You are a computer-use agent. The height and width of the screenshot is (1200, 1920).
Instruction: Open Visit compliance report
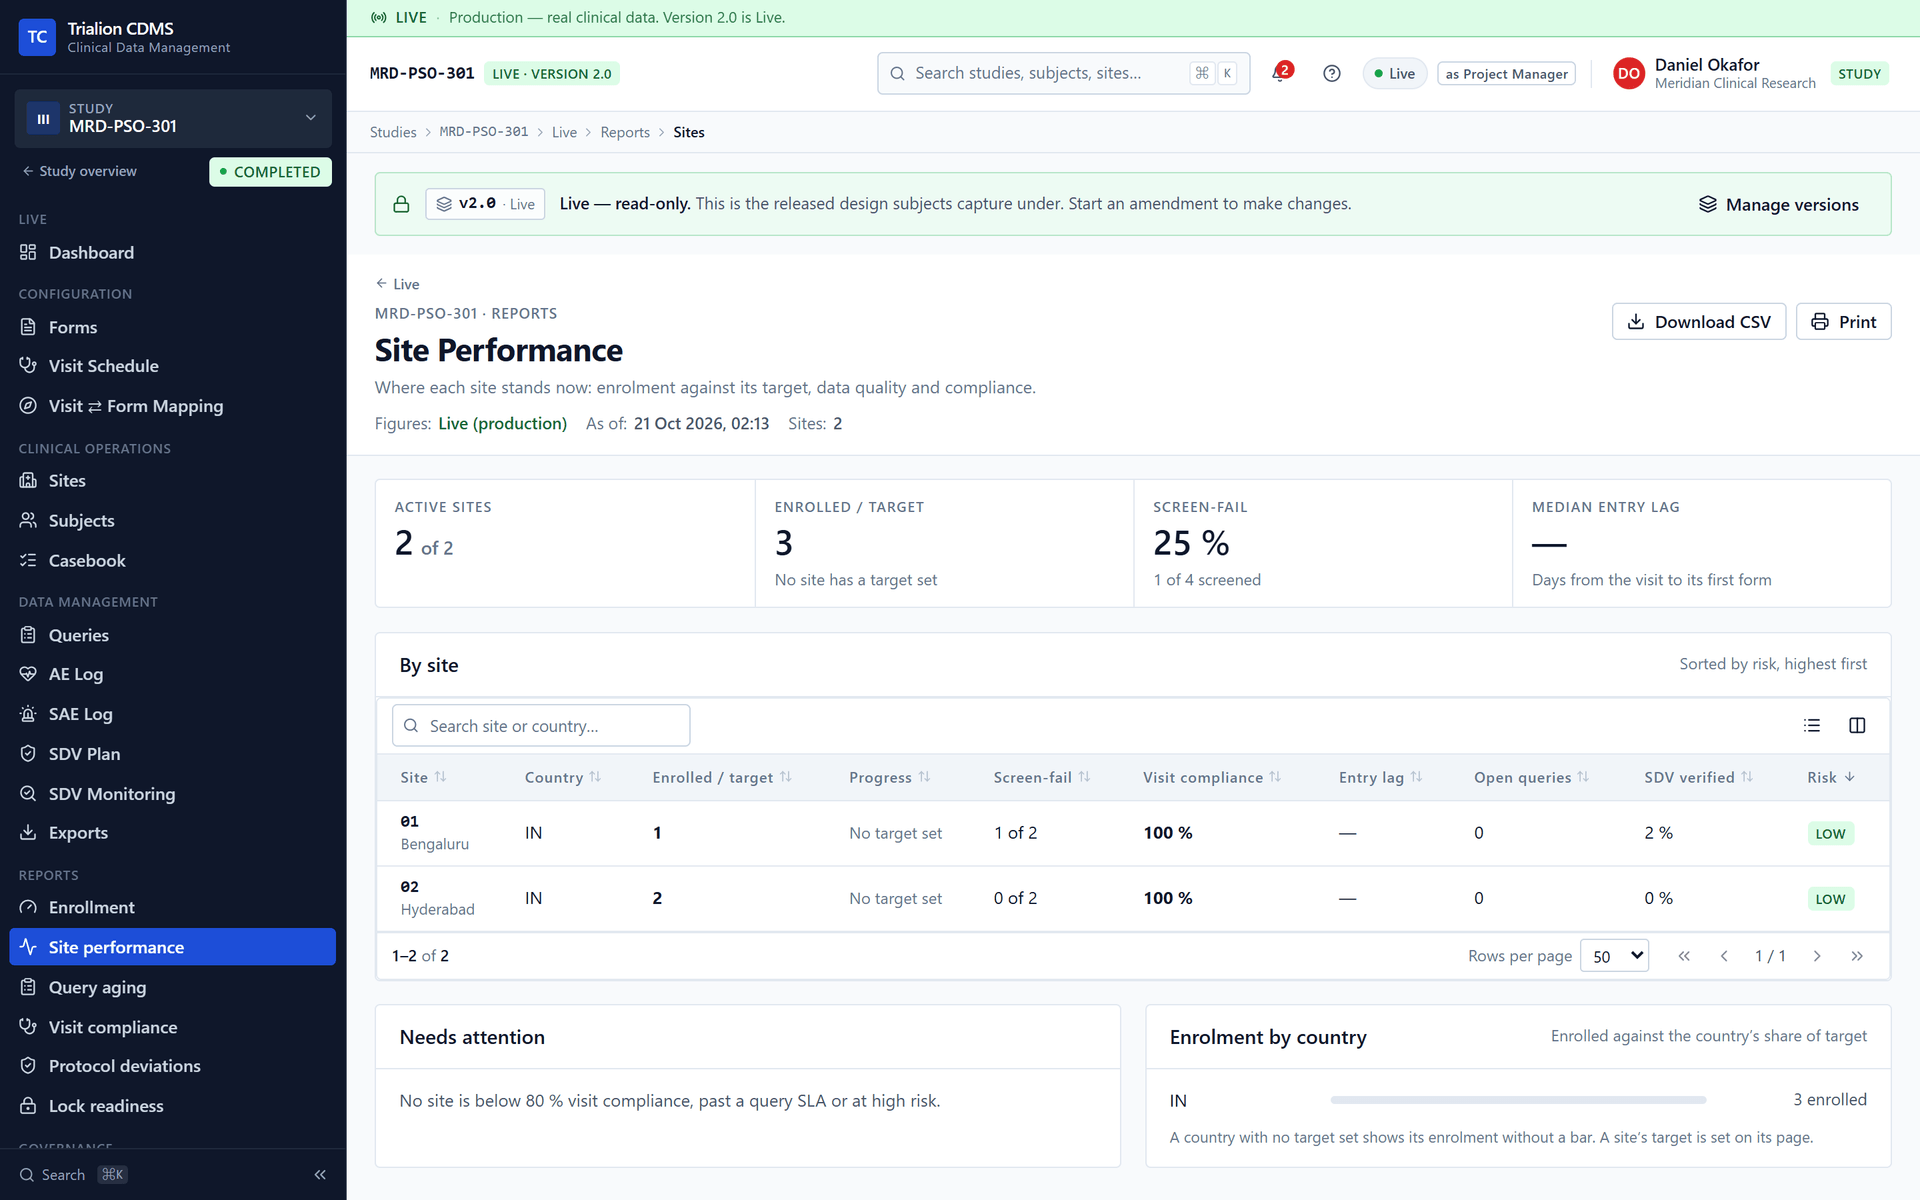(x=173, y=1027)
